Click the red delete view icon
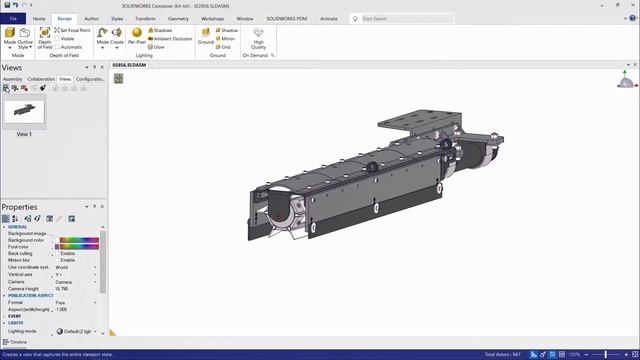640x360 pixels. tap(24, 88)
